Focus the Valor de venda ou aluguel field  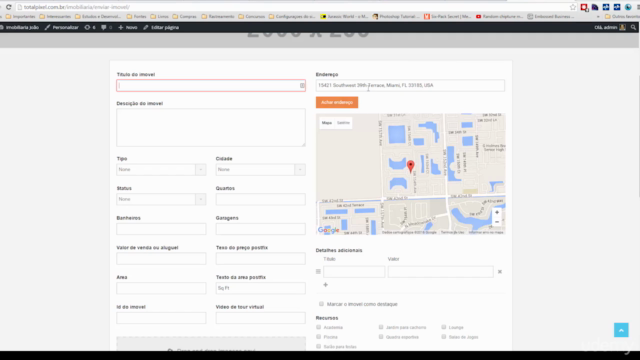tap(161, 258)
